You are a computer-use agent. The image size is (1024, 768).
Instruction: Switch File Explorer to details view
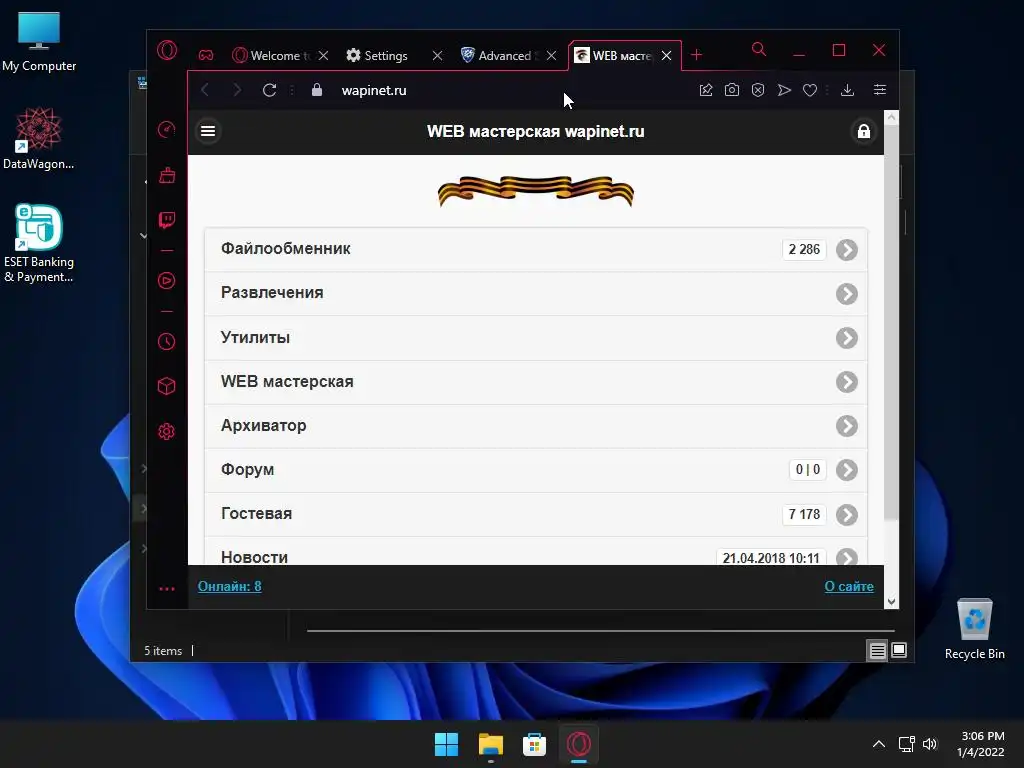[877, 650]
